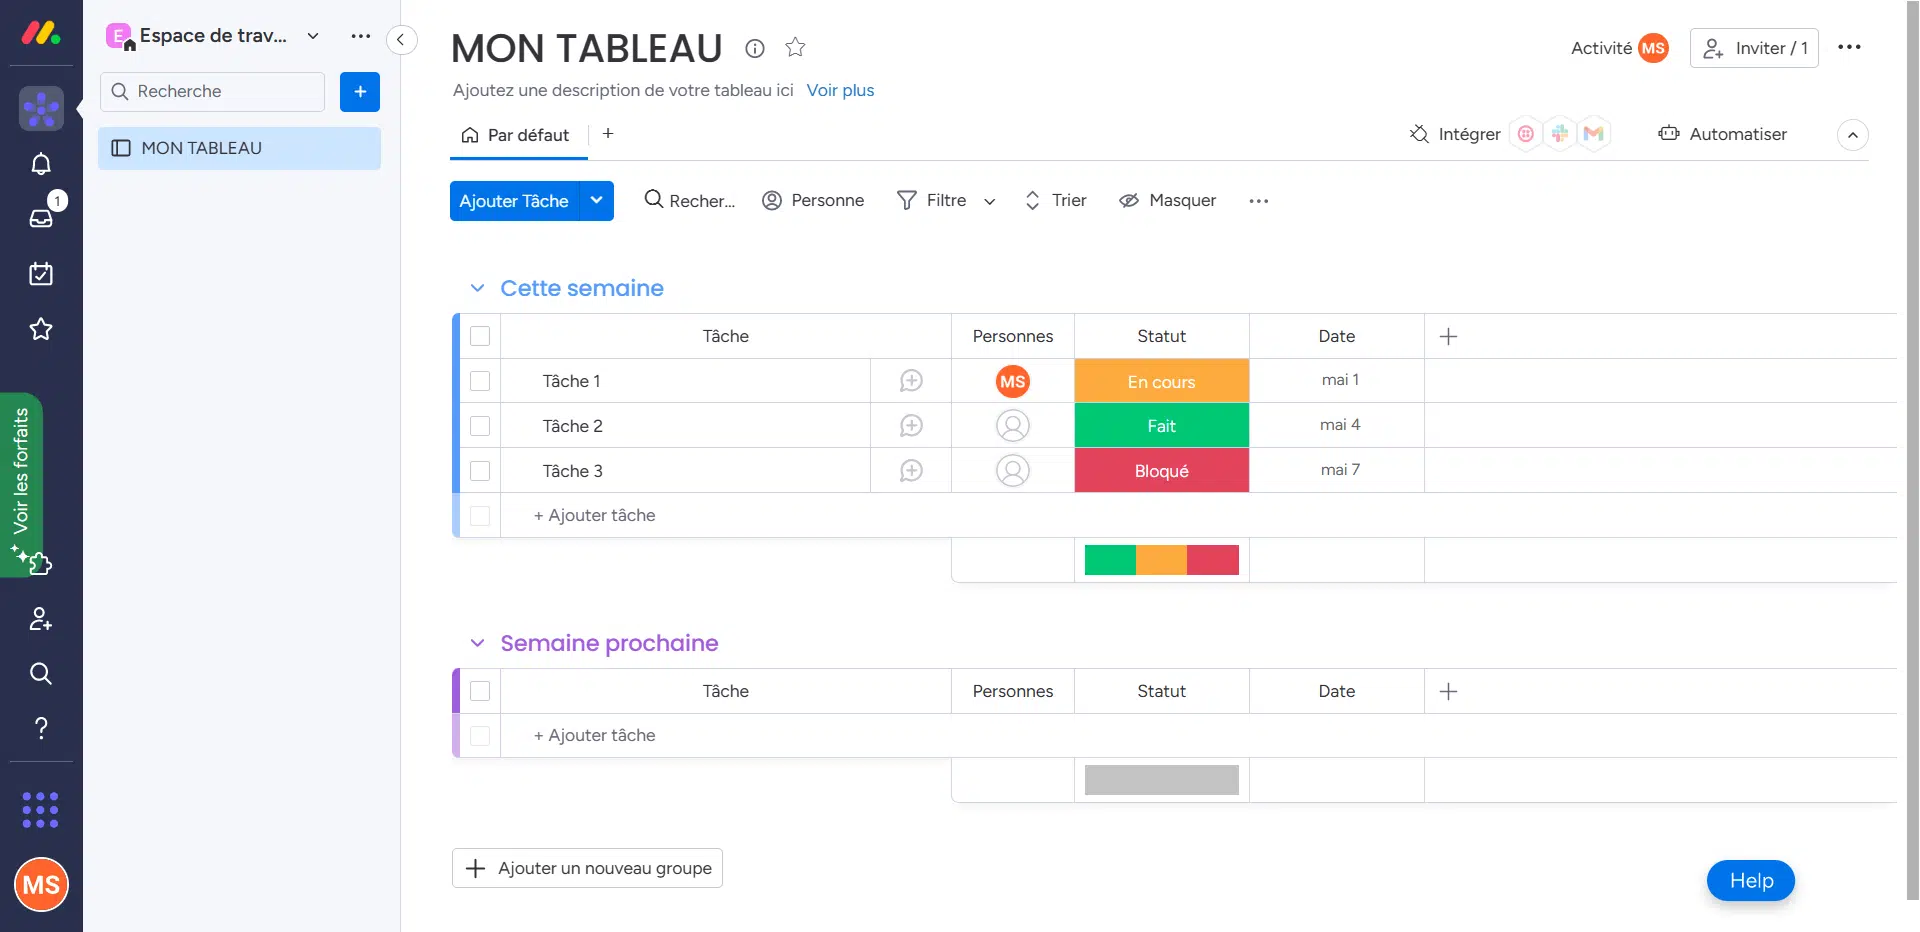Click the Gmail integration icon near Intégrer

point(1594,133)
